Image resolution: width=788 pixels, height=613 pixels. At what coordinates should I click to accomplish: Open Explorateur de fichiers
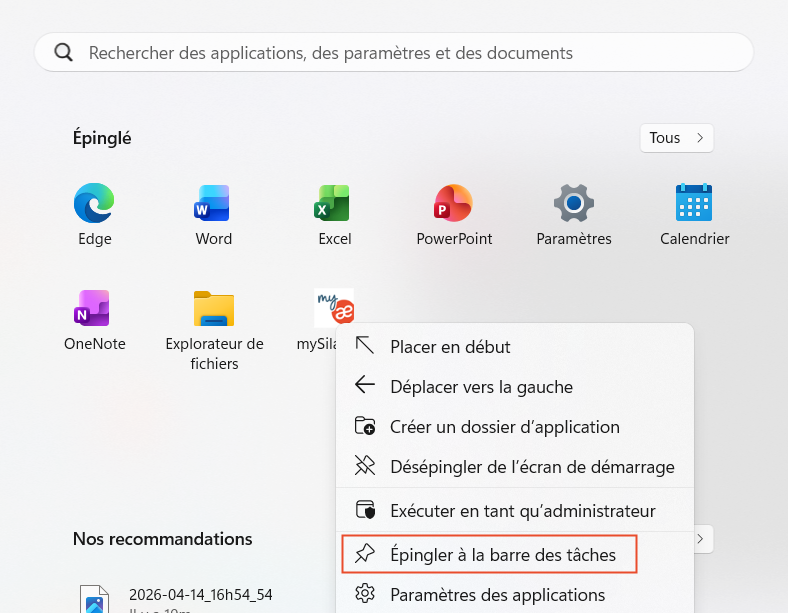[x=214, y=308]
